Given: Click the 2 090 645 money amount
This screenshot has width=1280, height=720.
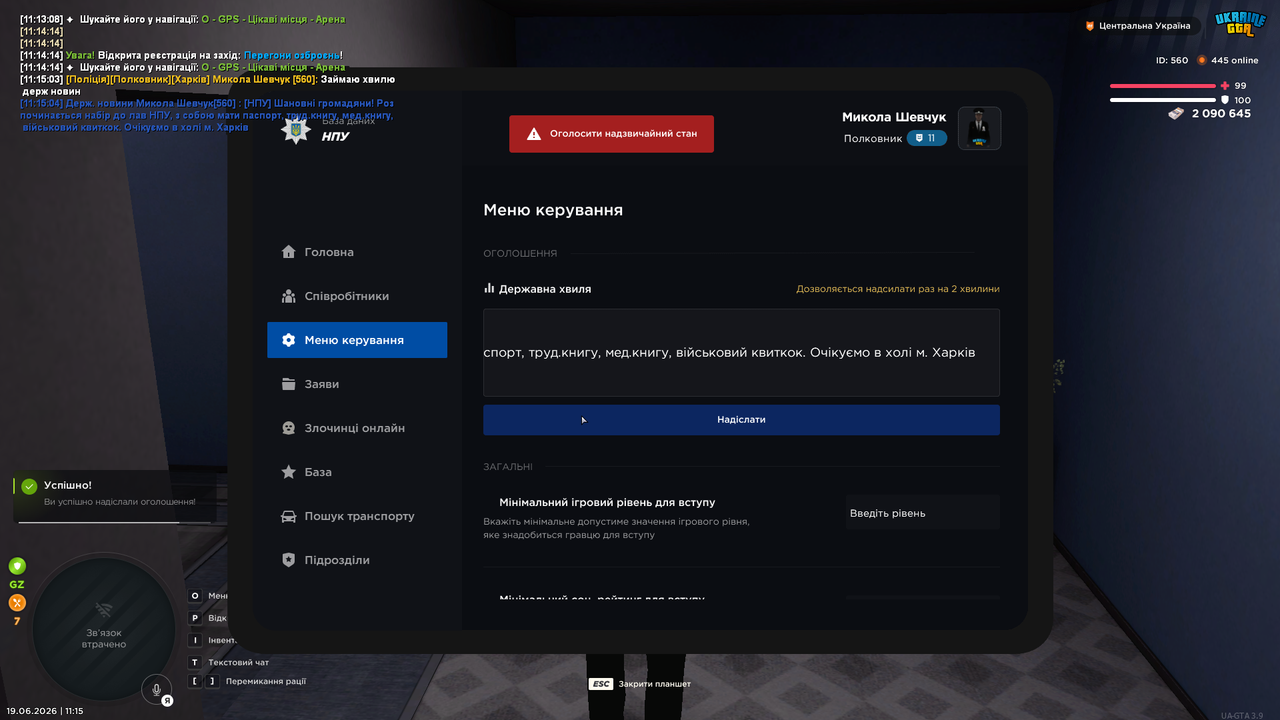Looking at the screenshot, I should click(x=1221, y=114).
